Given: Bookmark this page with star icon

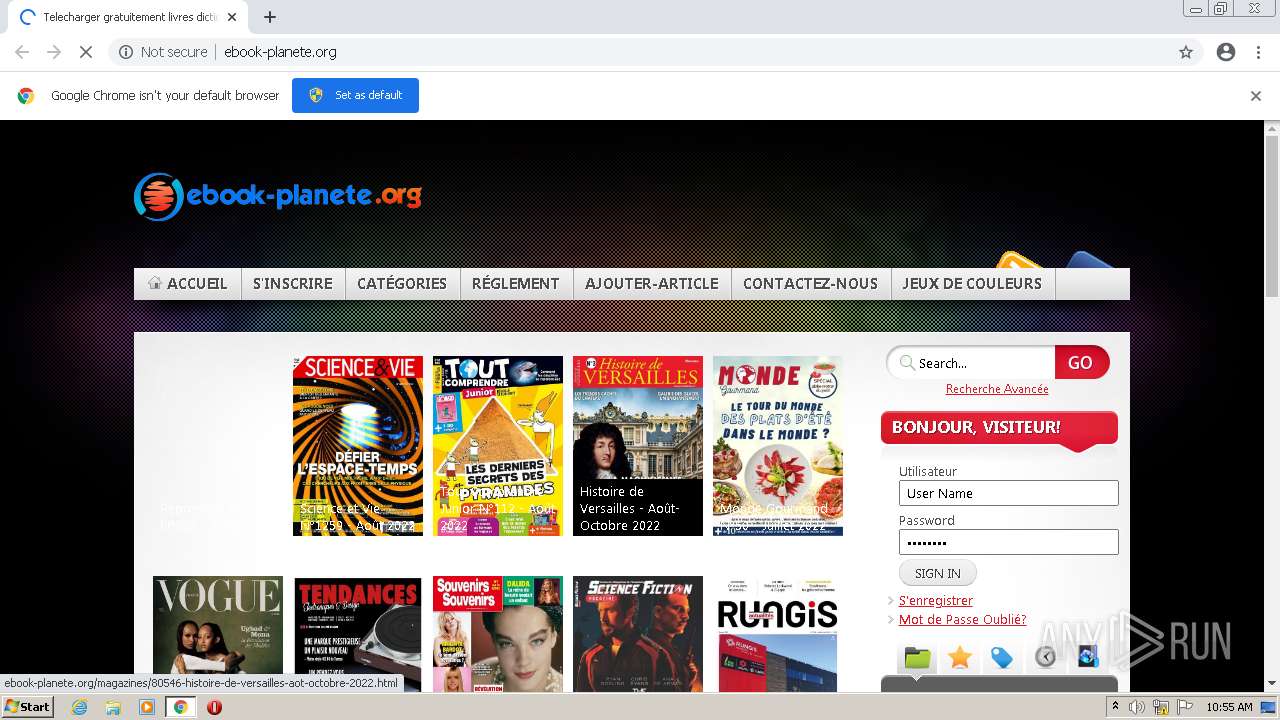Looking at the screenshot, I should click(1186, 52).
